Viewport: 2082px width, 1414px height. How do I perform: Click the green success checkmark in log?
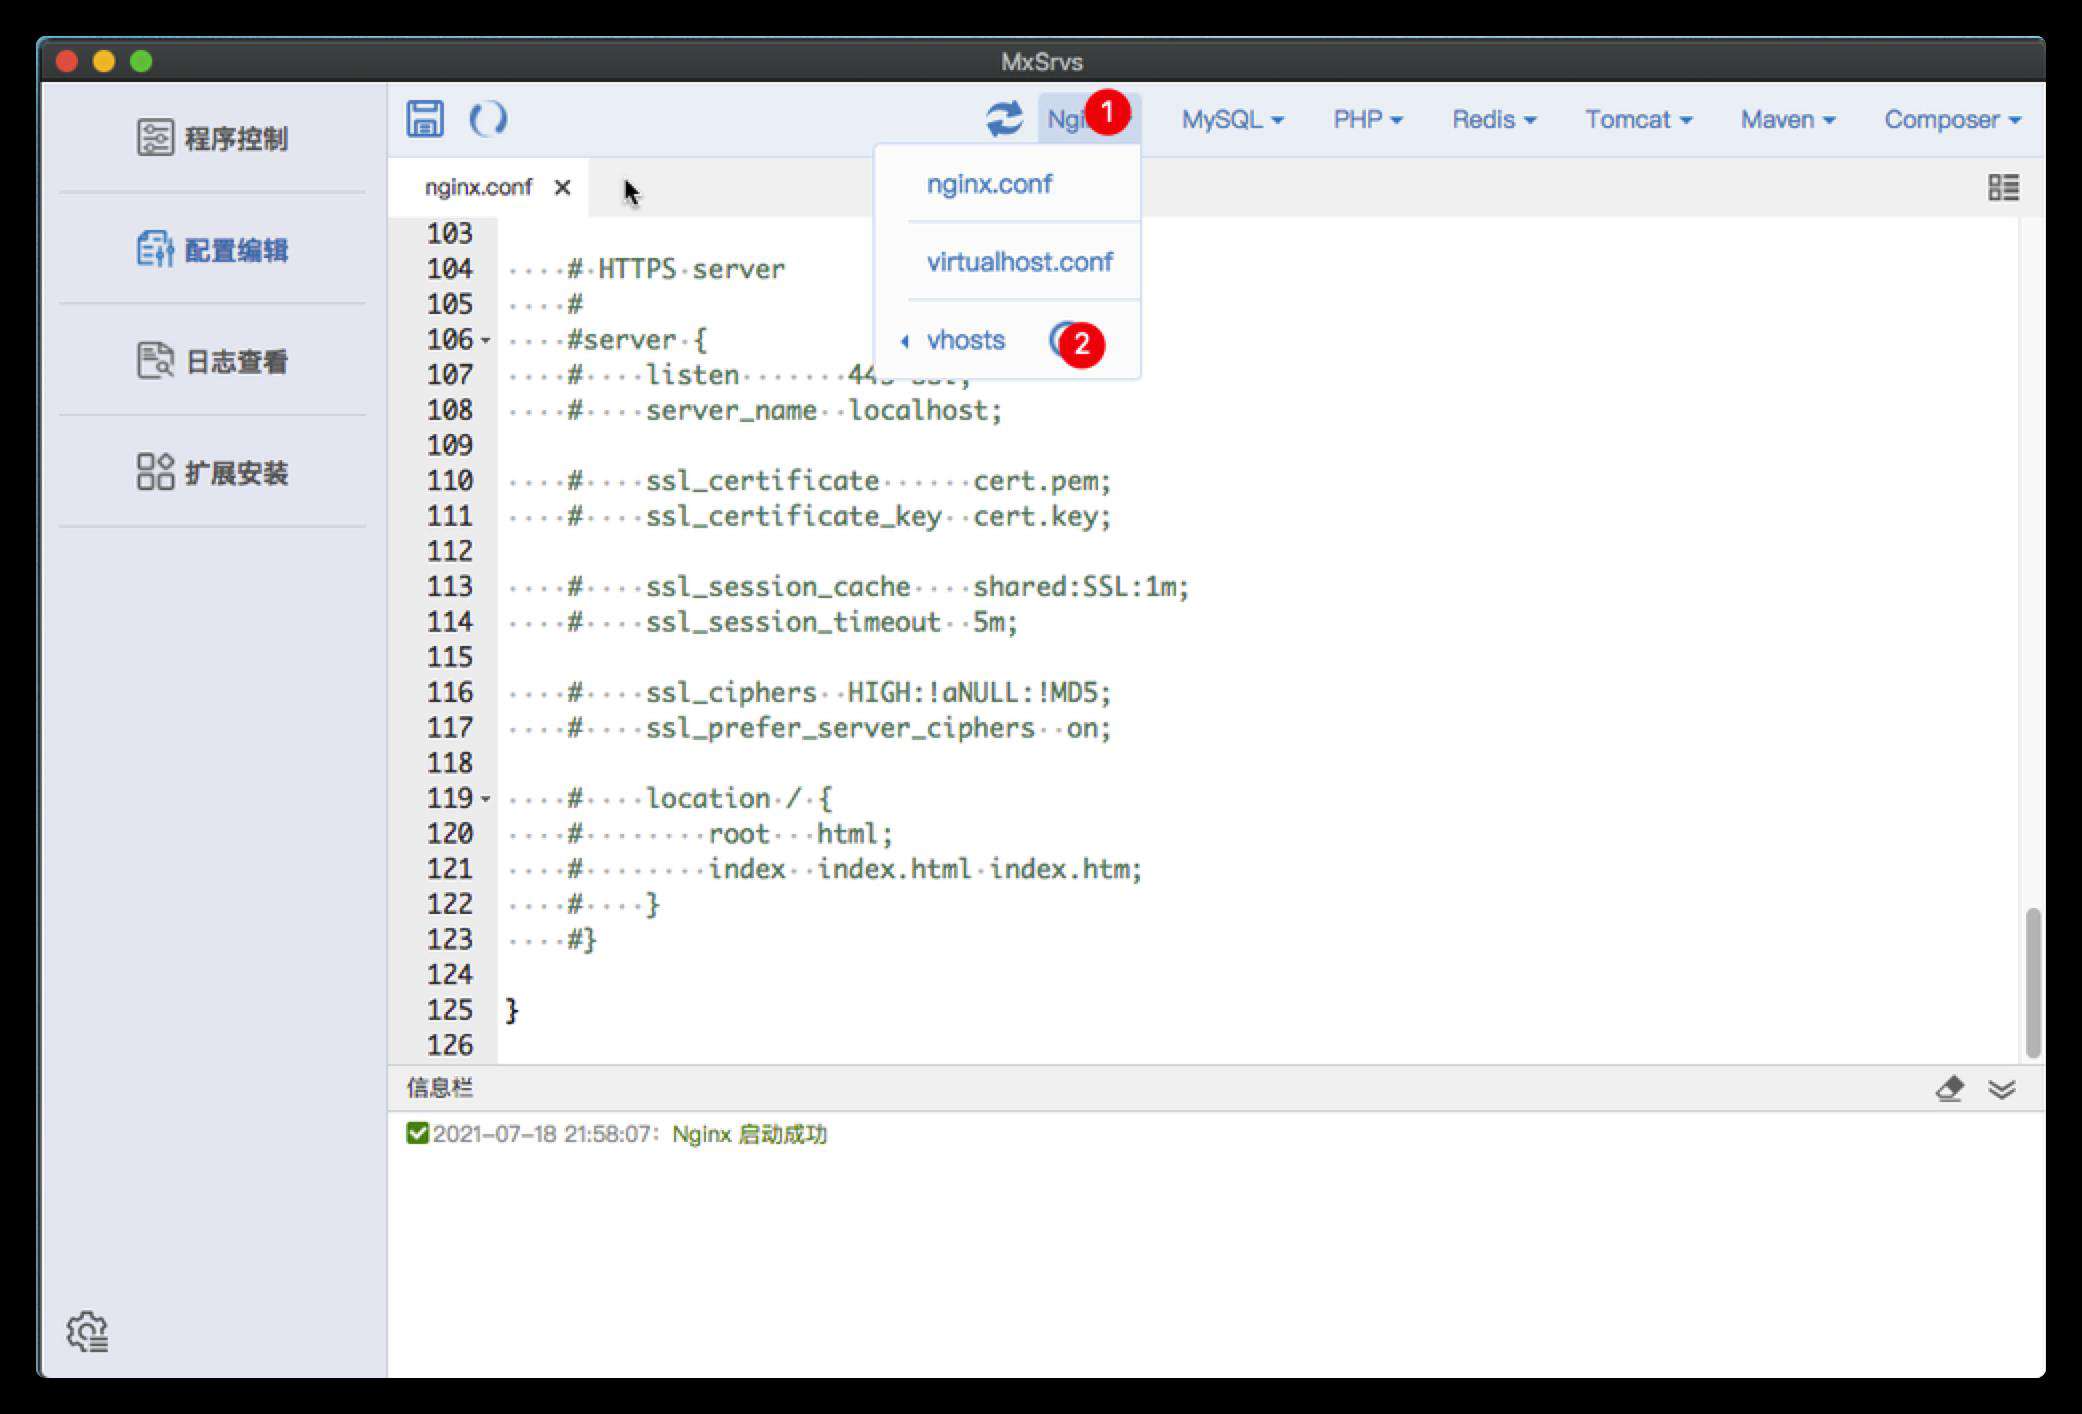point(417,1133)
